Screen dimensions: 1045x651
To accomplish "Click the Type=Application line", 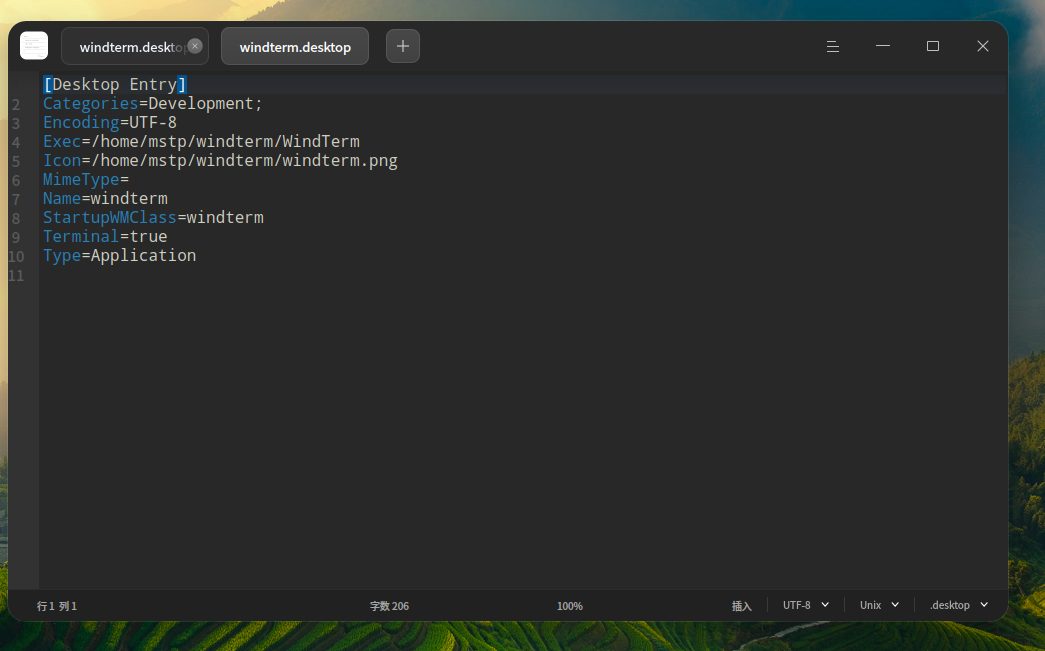I will (119, 256).
